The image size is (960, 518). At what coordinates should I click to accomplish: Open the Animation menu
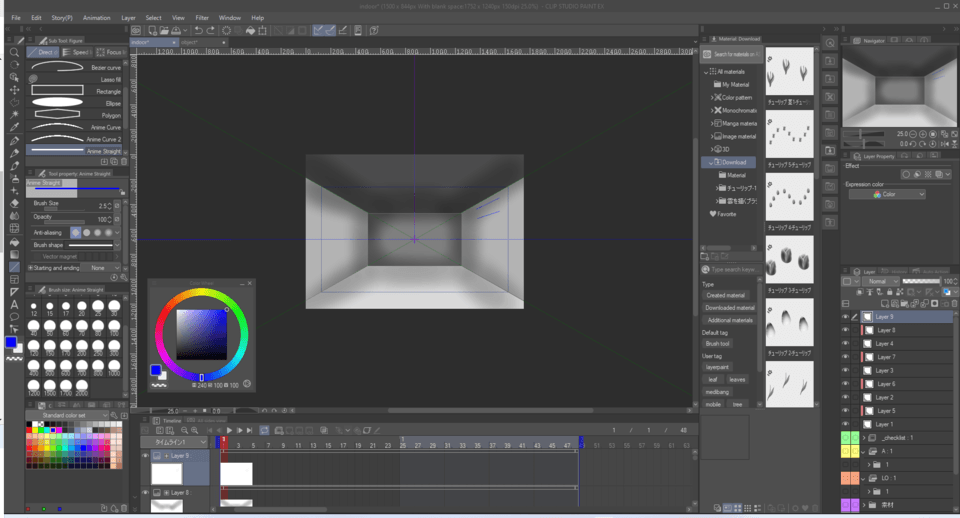(97, 18)
